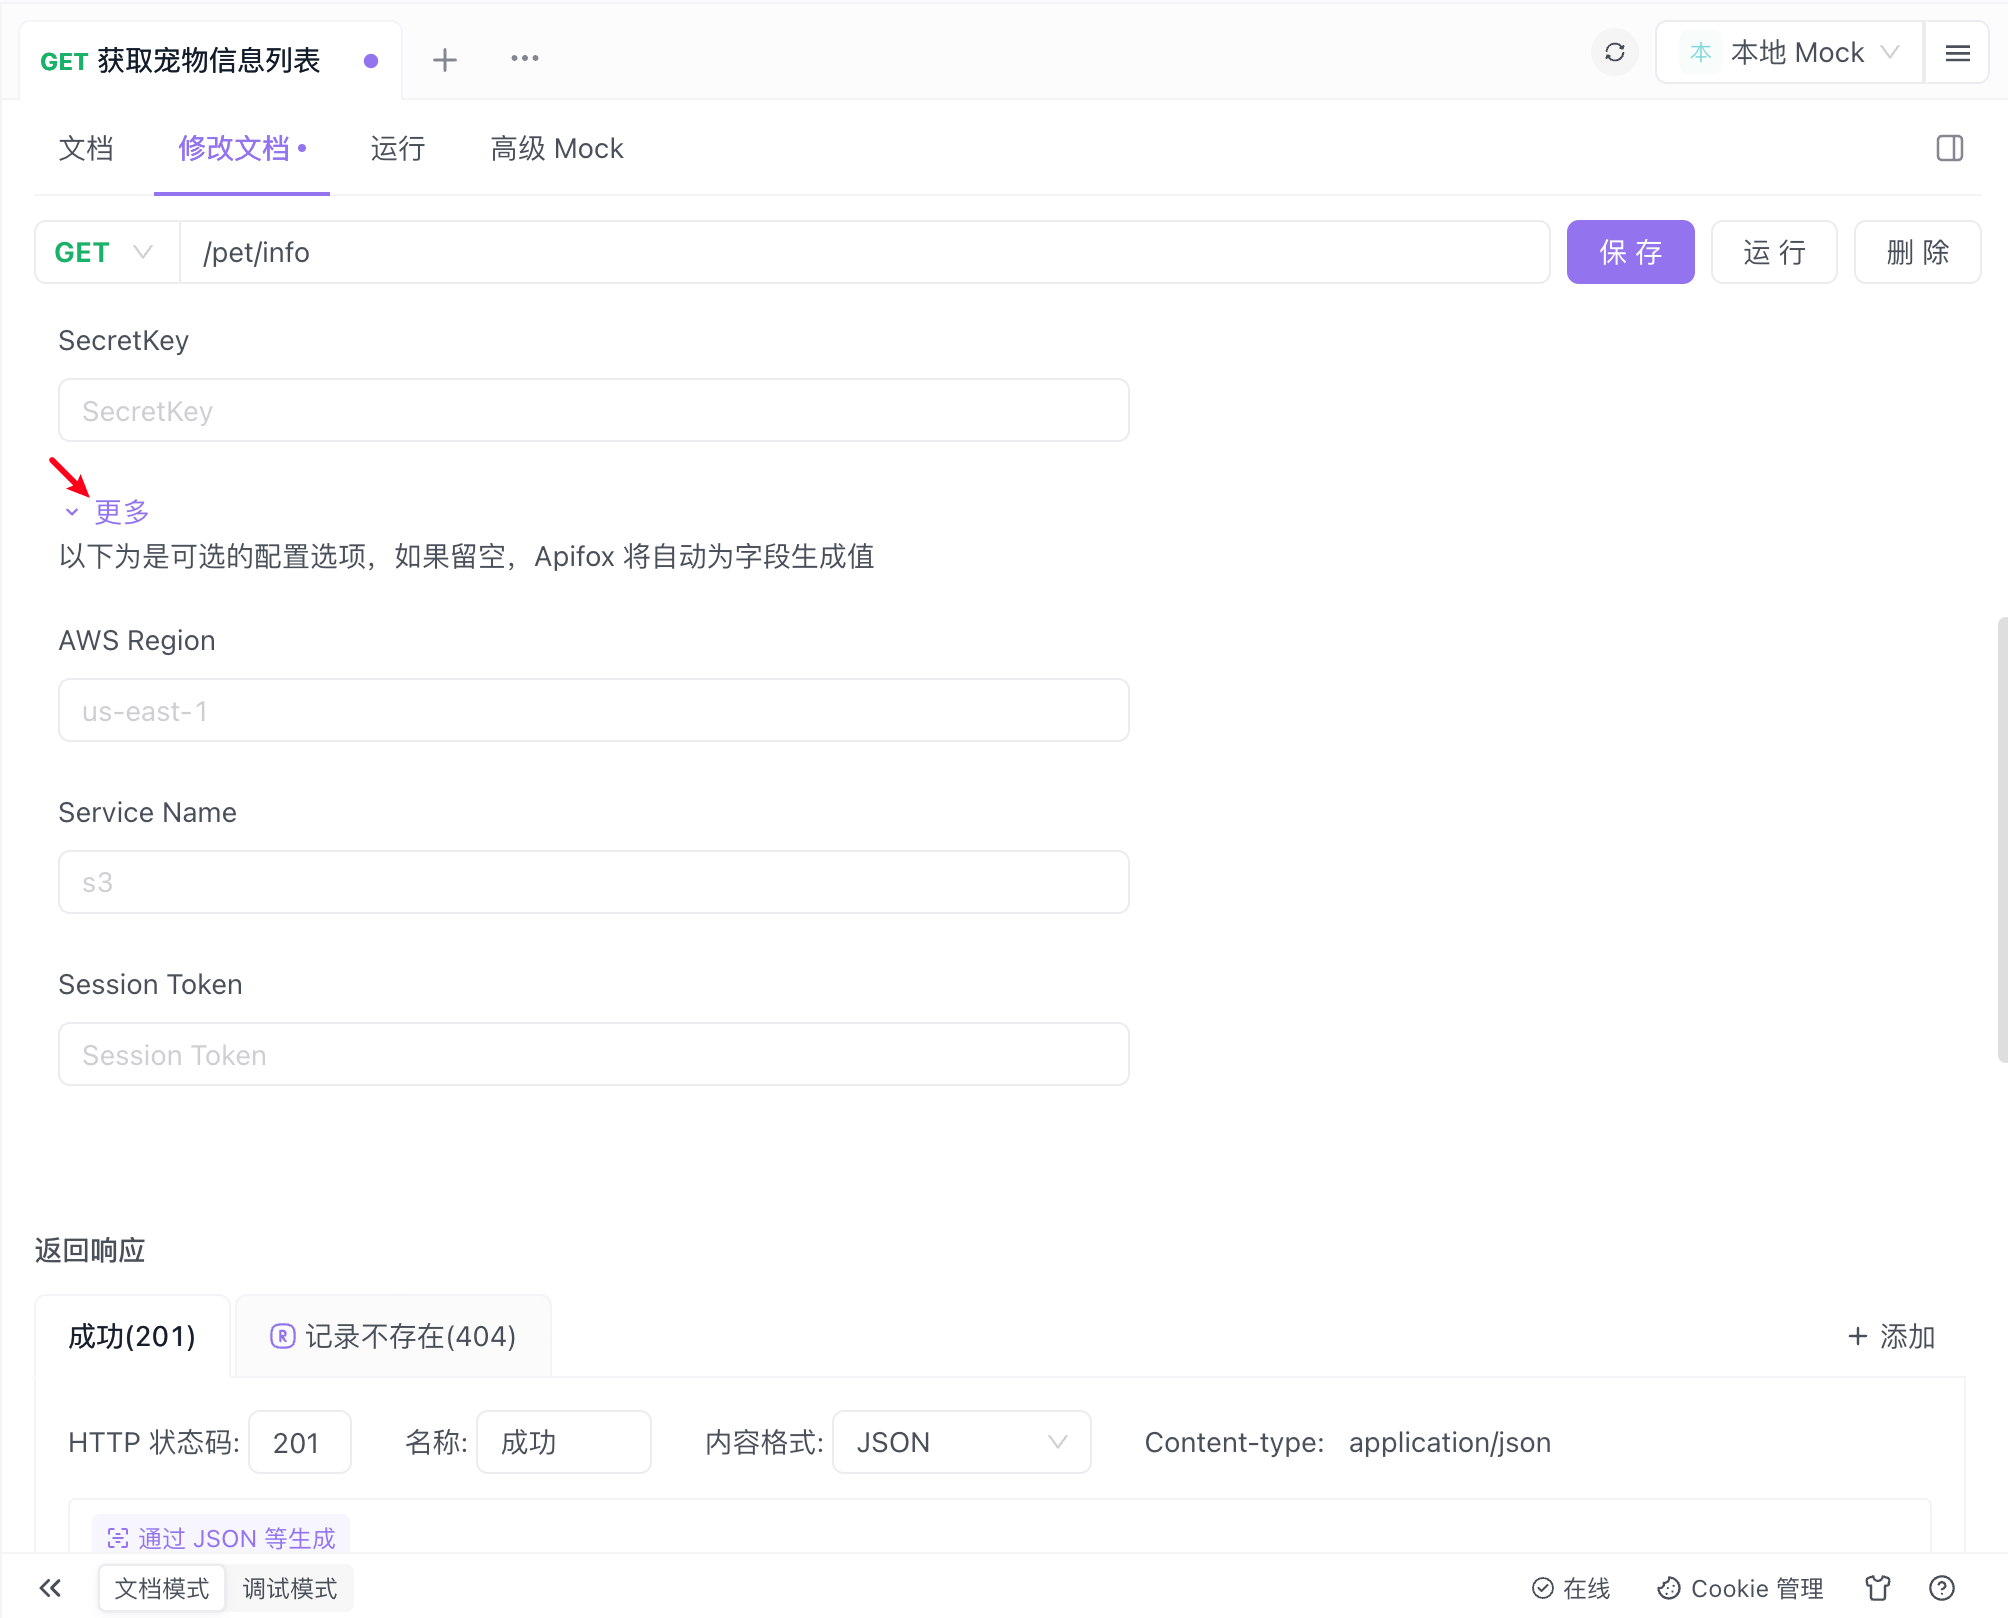
Task: Switch to 文档模式 mode
Action: [162, 1588]
